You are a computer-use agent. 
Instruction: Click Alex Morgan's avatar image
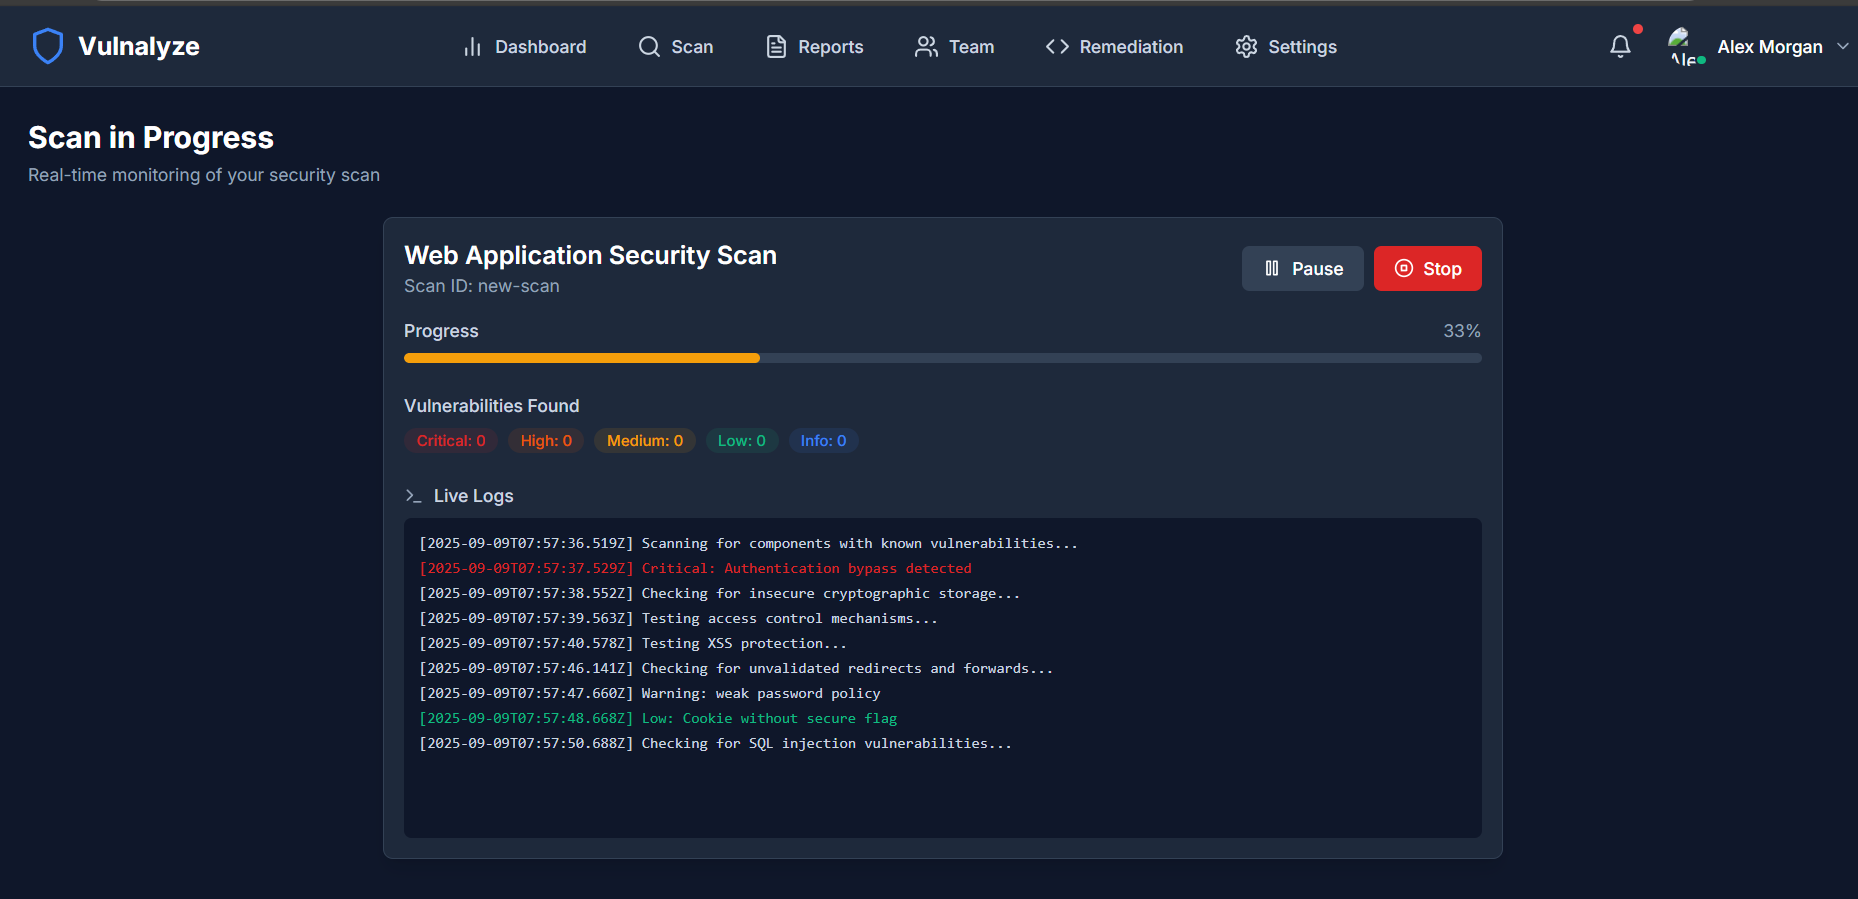click(1686, 47)
